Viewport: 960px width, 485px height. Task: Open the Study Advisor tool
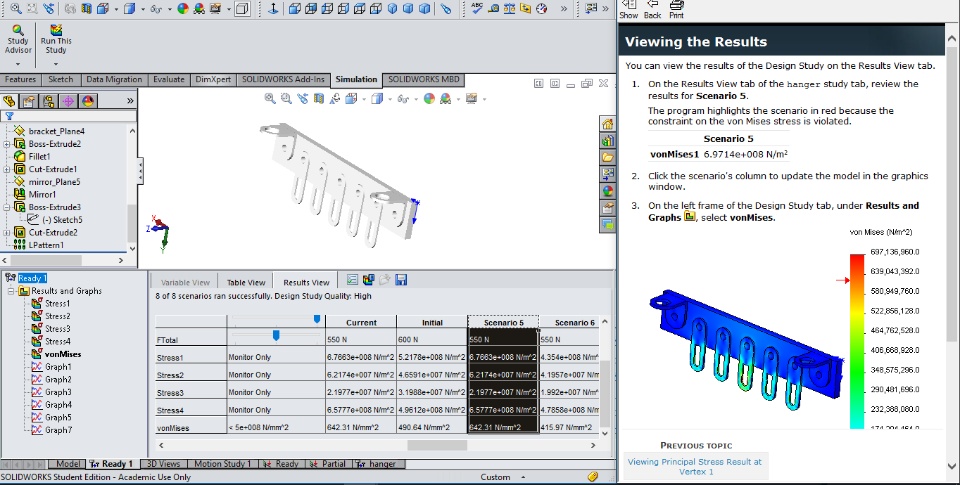point(18,40)
